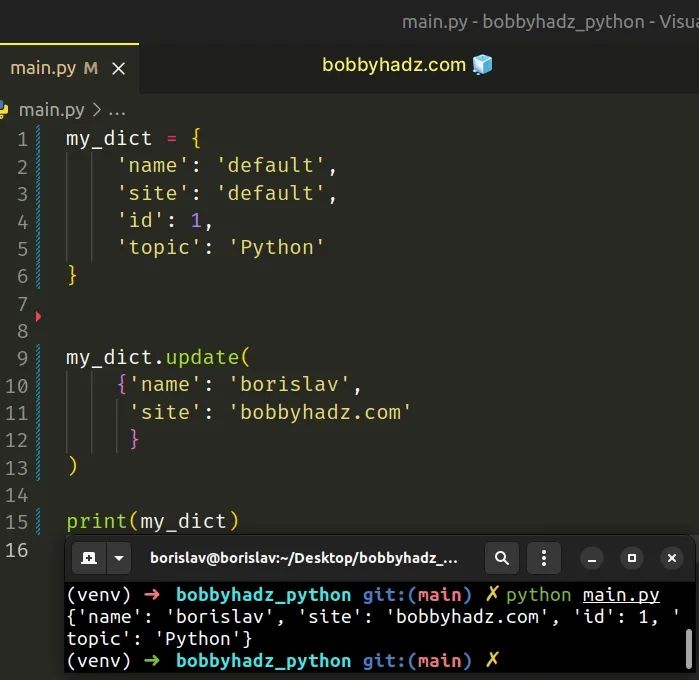Open the terminal profile dropdown arrow
699x680 pixels.
tap(119, 558)
